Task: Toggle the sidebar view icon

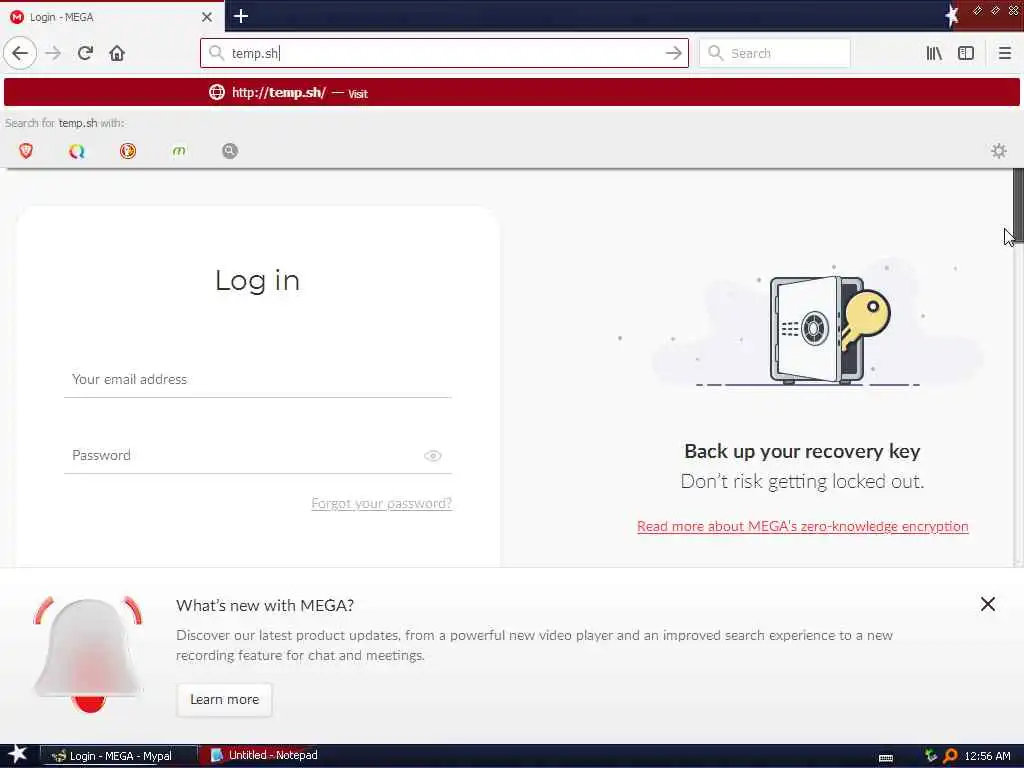Action: coord(966,53)
